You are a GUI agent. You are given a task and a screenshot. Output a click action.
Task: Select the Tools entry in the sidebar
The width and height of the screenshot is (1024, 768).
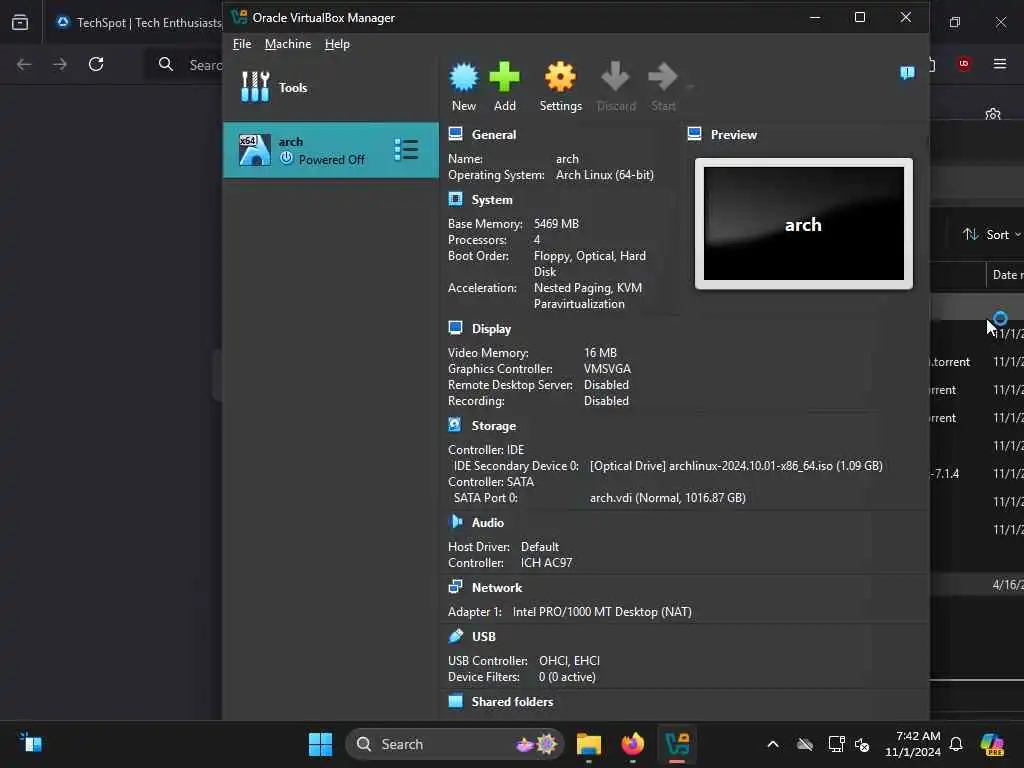[330, 88]
